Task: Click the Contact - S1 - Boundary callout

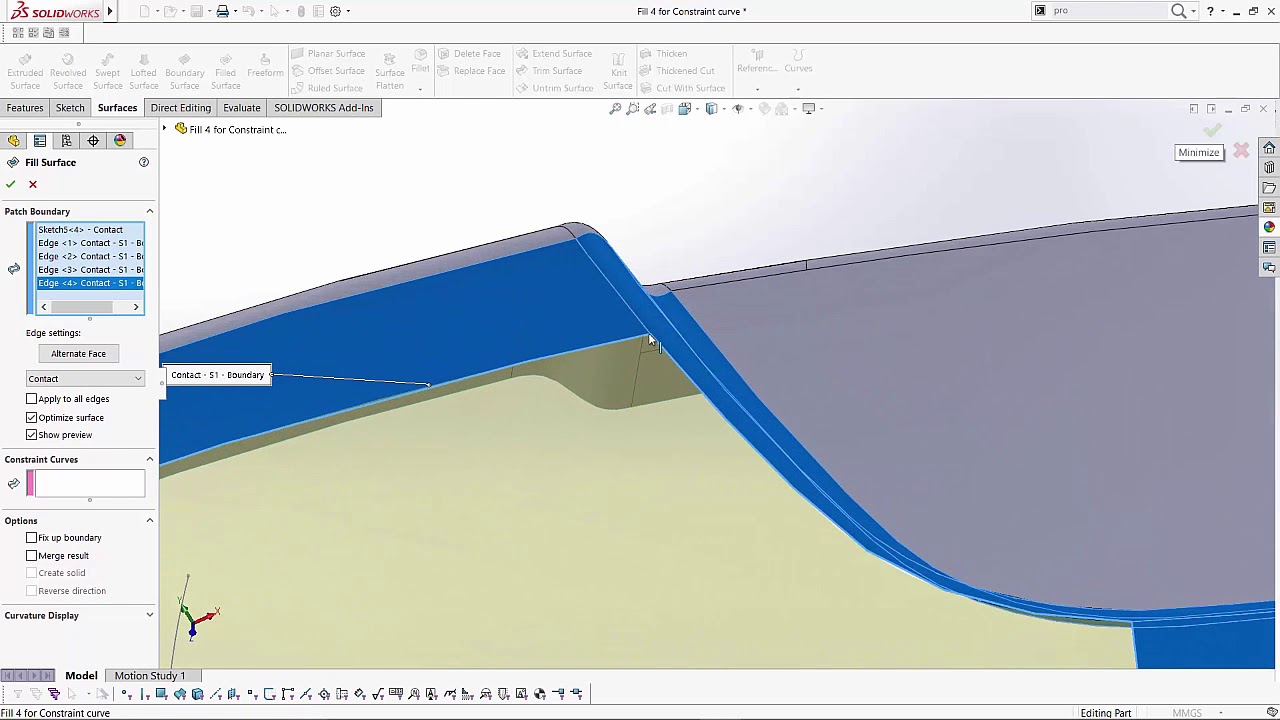Action: pyautogui.click(x=217, y=375)
